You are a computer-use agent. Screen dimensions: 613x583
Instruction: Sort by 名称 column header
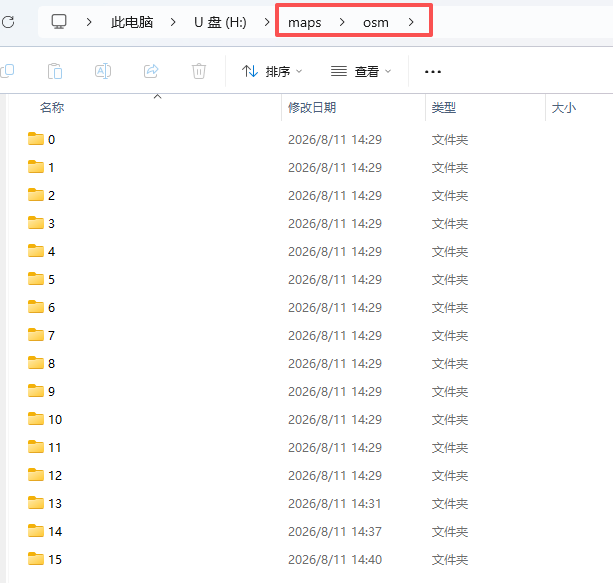[52, 108]
